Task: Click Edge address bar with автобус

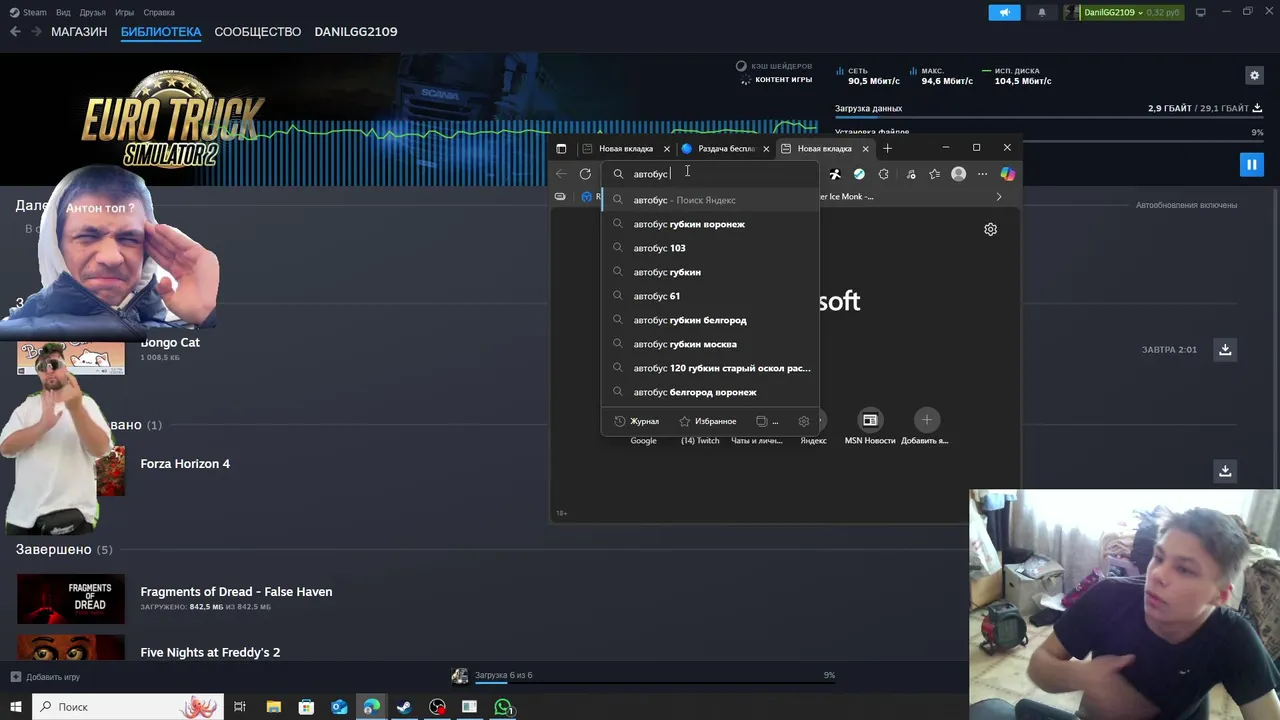Action: pyautogui.click(x=710, y=174)
